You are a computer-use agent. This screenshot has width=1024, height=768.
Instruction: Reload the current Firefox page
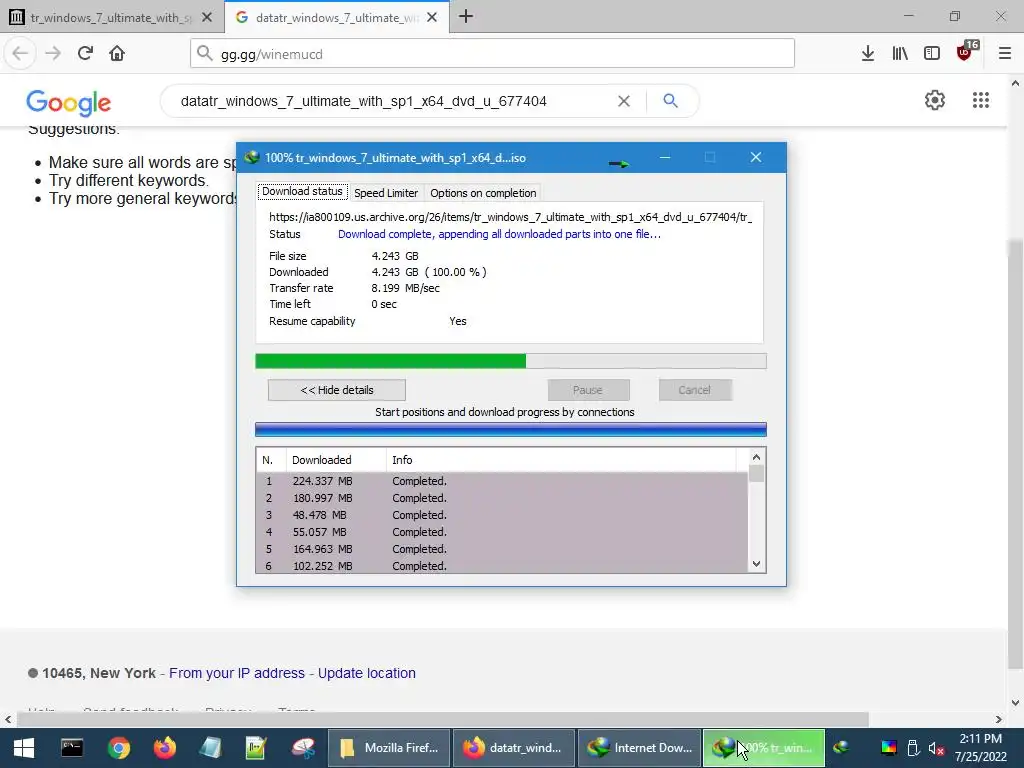coord(85,54)
